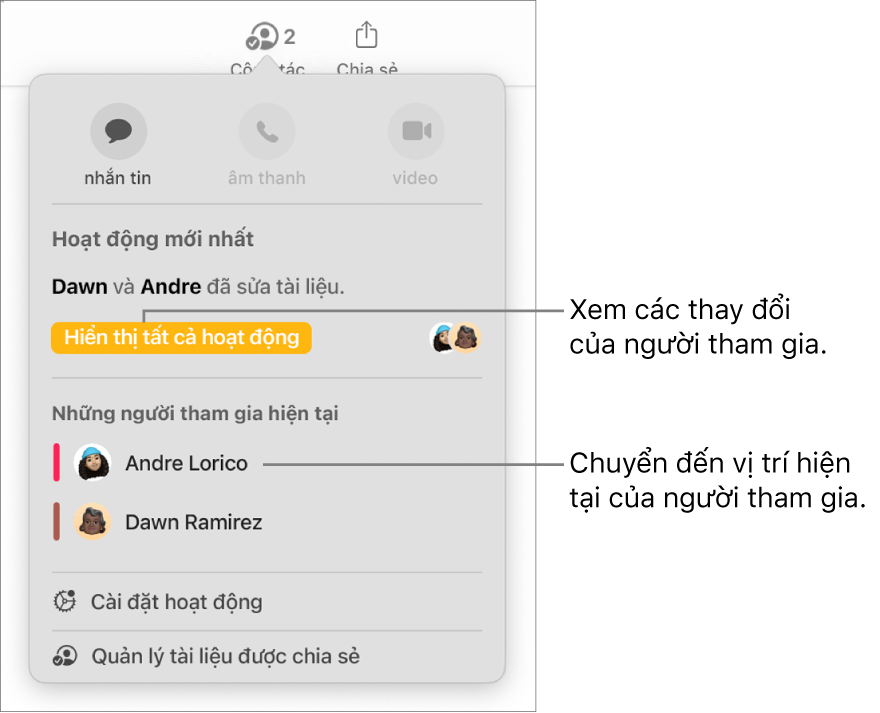Viewport: 880px width, 713px height.
Task: Jump to Dawn Ramirez's current location
Action: click(194, 522)
